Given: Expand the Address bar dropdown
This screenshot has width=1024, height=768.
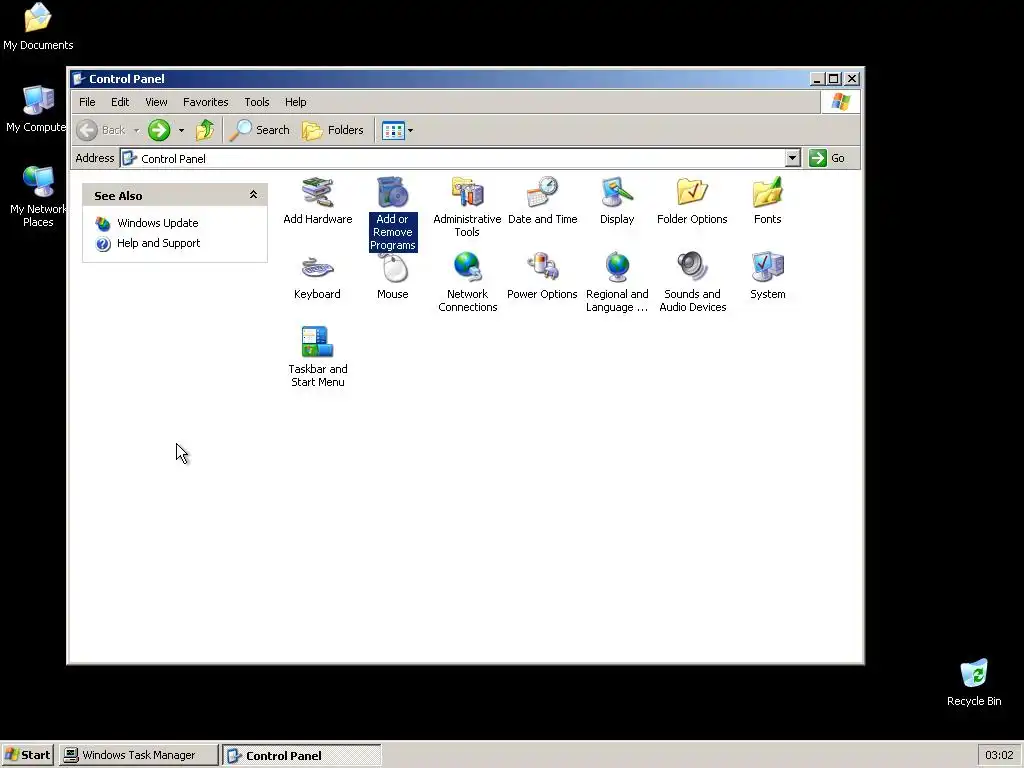Looking at the screenshot, I should click(x=792, y=158).
